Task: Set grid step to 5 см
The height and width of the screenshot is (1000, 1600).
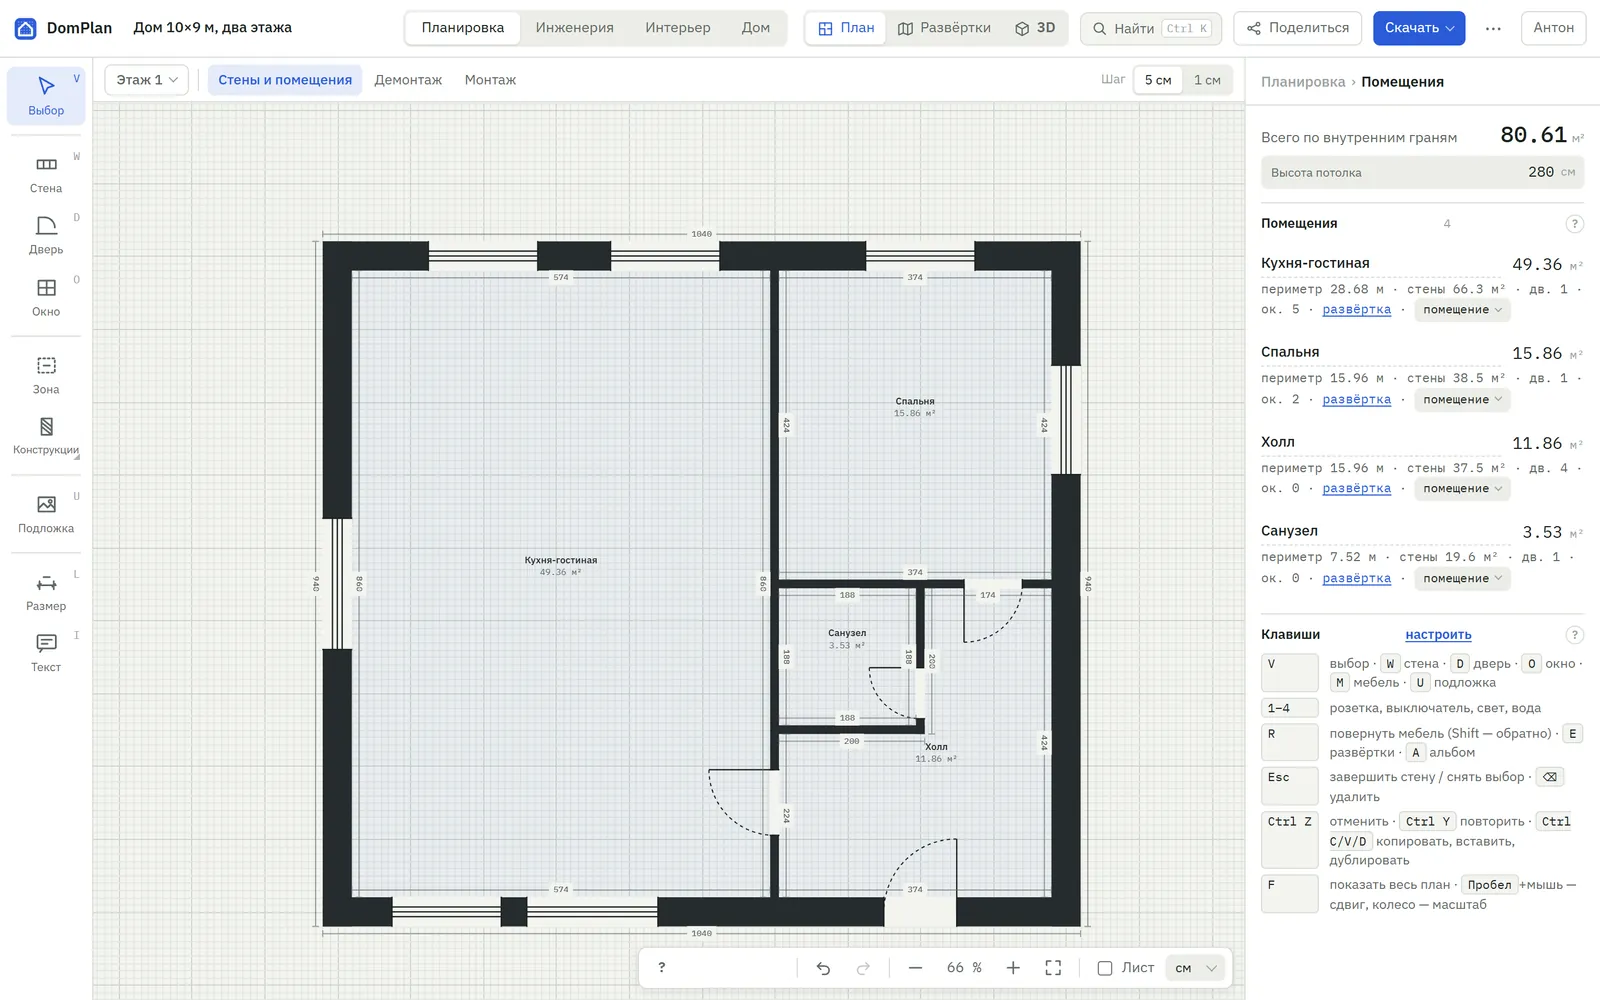Action: pyautogui.click(x=1158, y=80)
